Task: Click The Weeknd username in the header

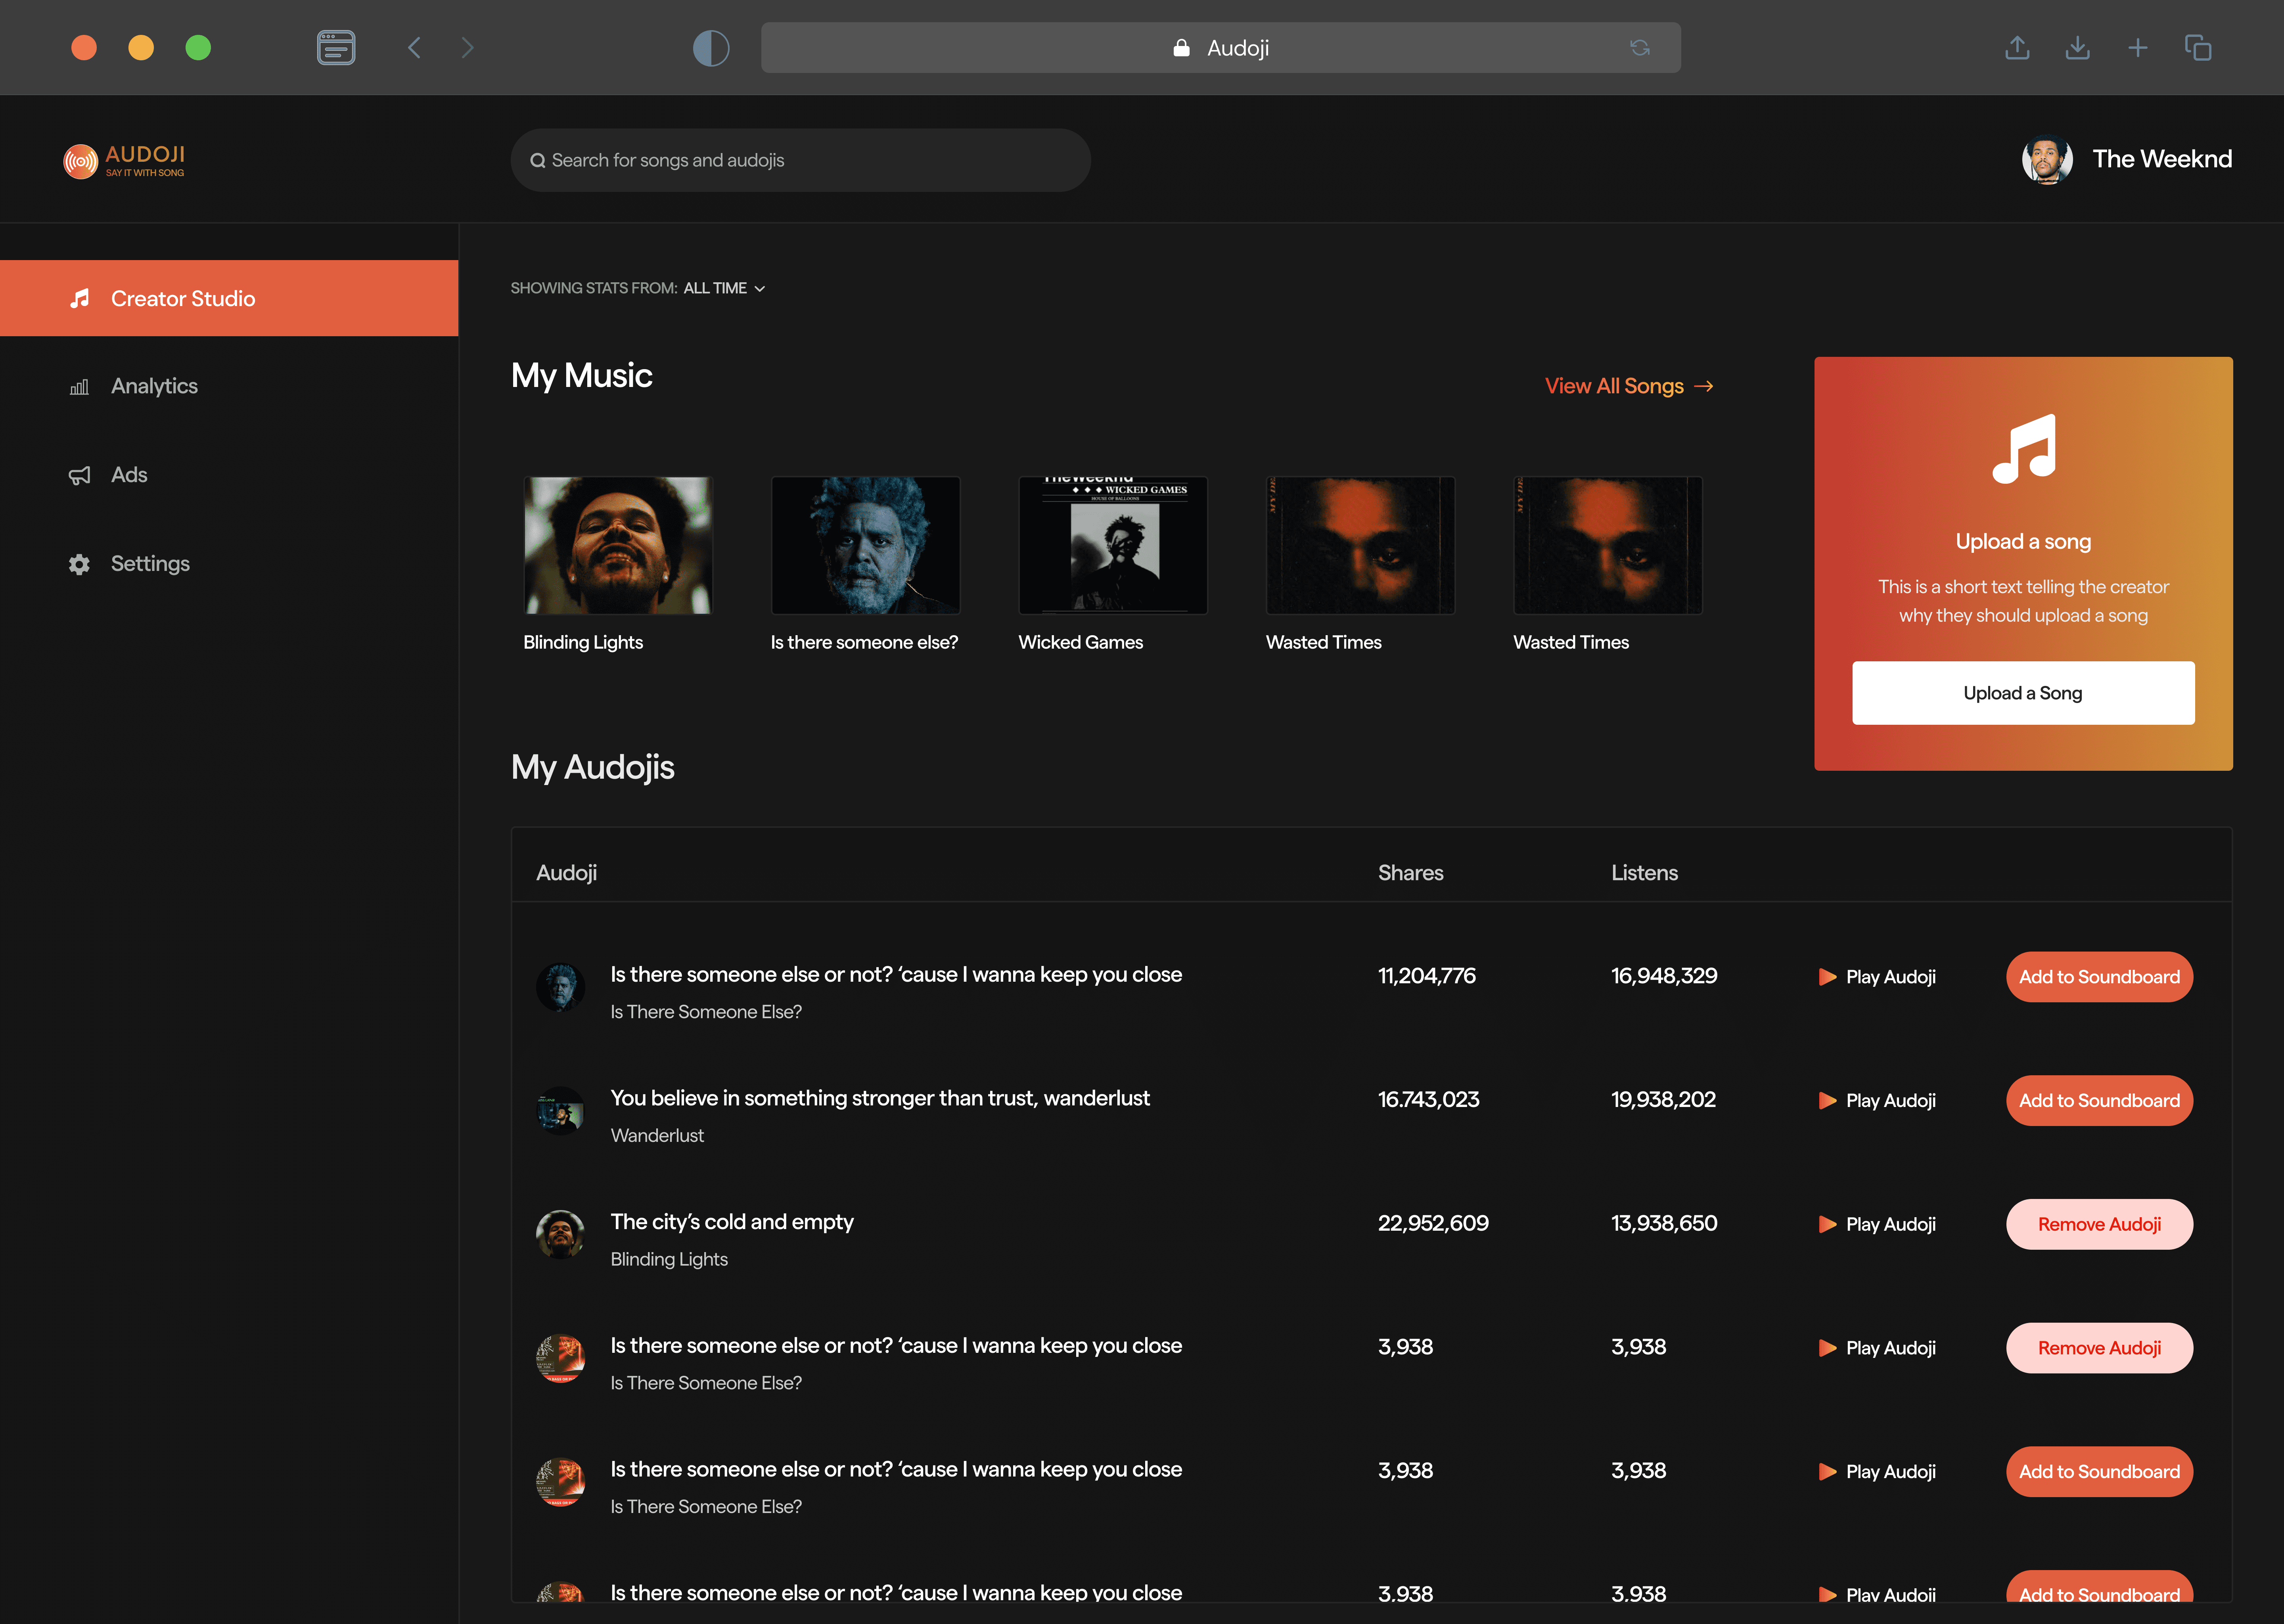Action: click(x=2162, y=159)
